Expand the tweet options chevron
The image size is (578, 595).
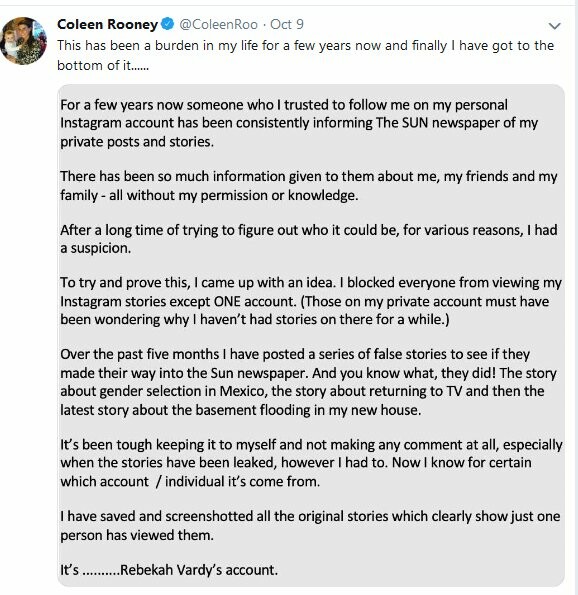coord(554,26)
